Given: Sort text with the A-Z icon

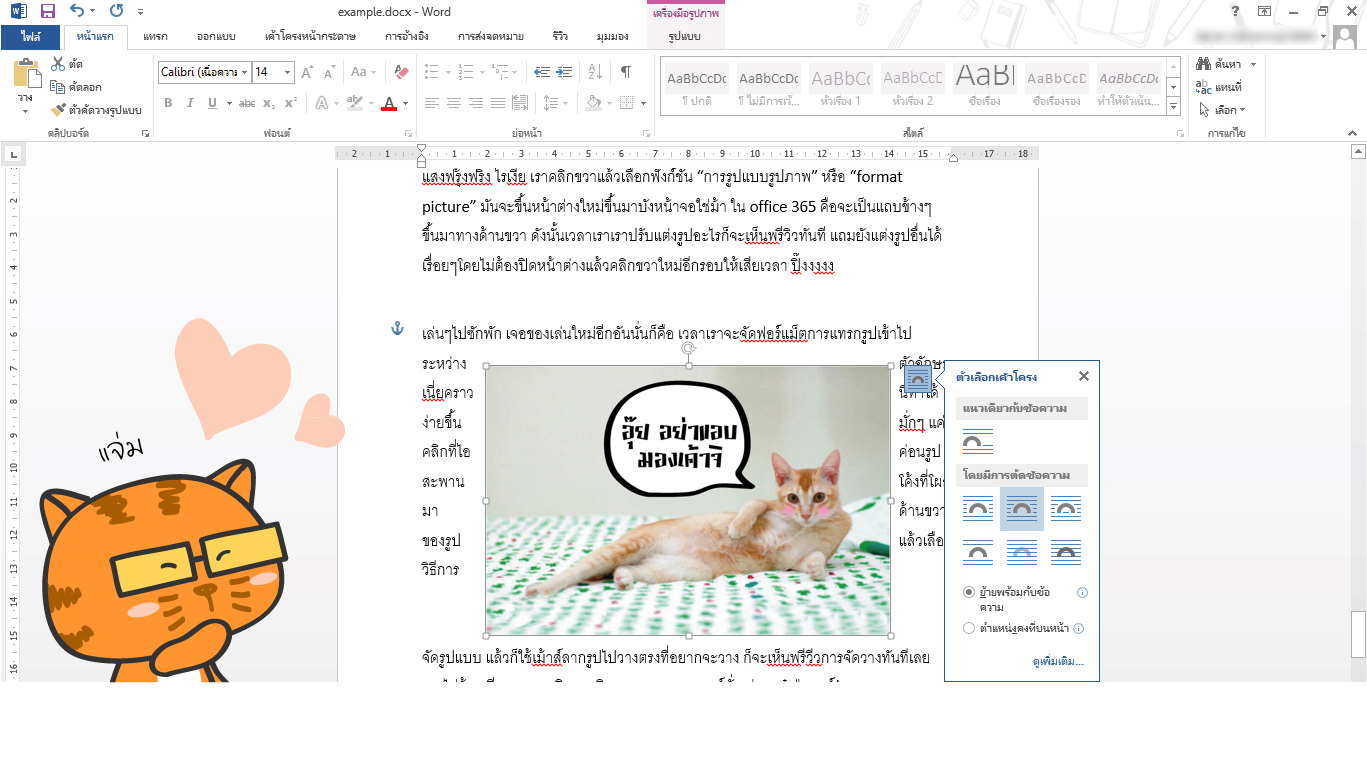Looking at the screenshot, I should point(595,72).
